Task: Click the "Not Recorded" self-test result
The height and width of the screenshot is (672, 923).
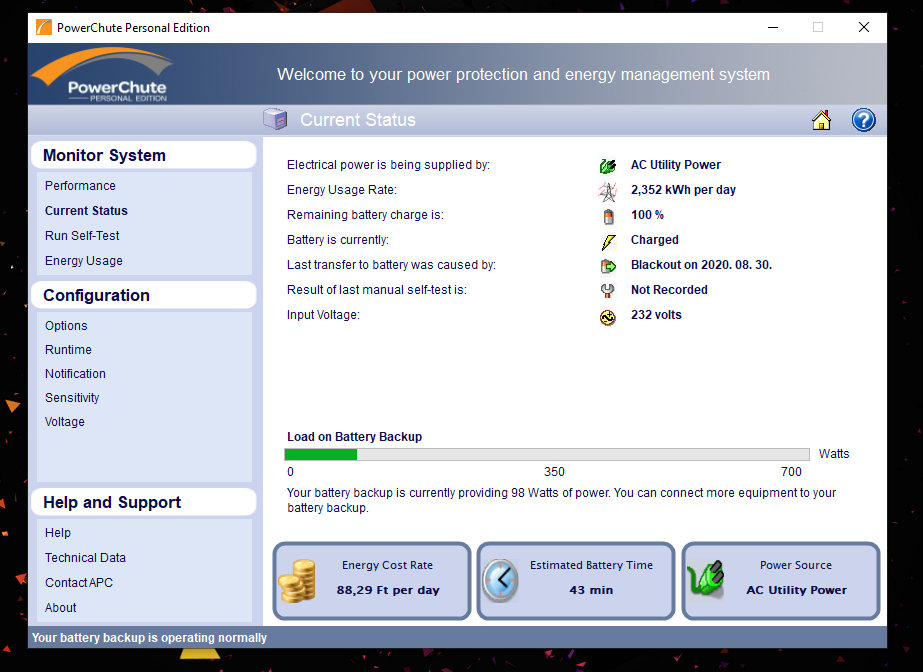Action: [x=669, y=290]
